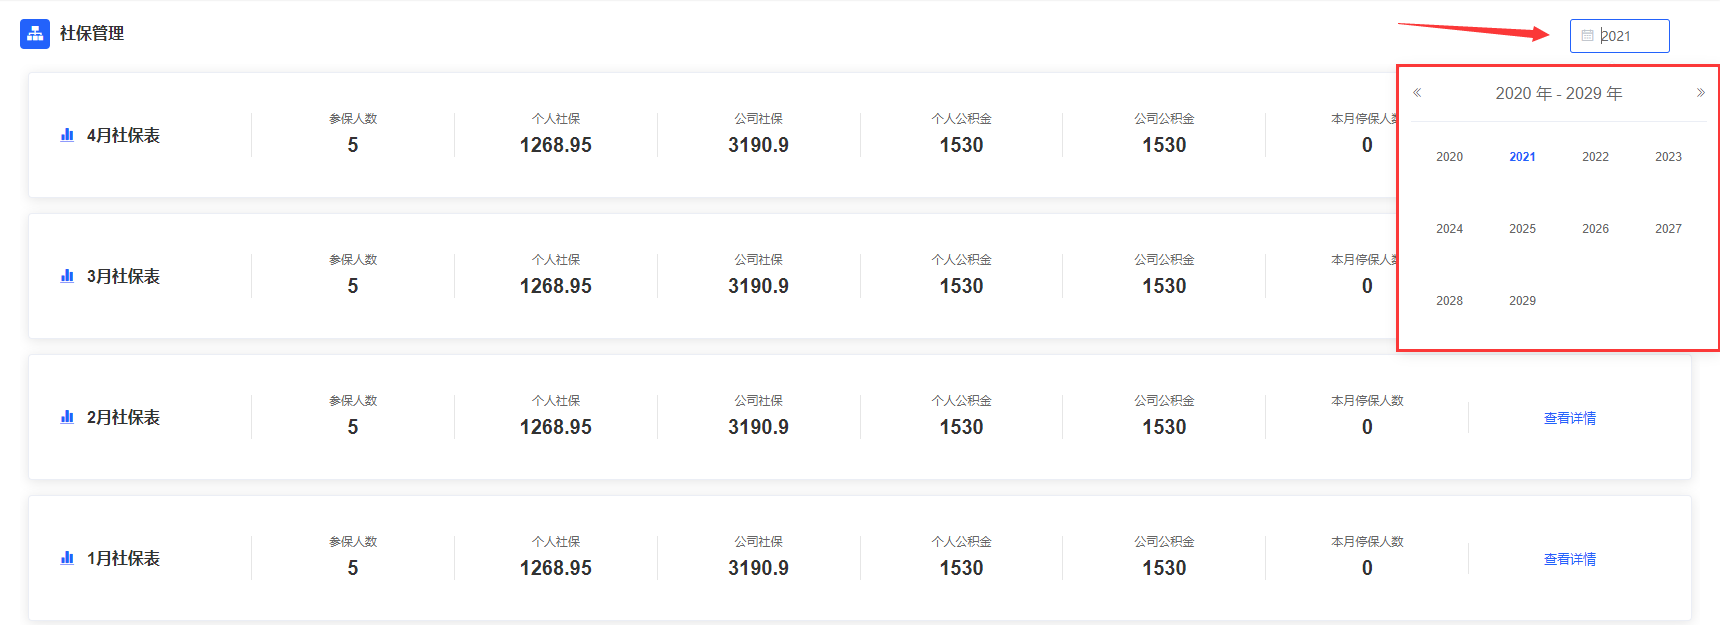Screen dimensions: 1720x625
Task: Click the calendar icon in the year field
Action: tap(1587, 35)
